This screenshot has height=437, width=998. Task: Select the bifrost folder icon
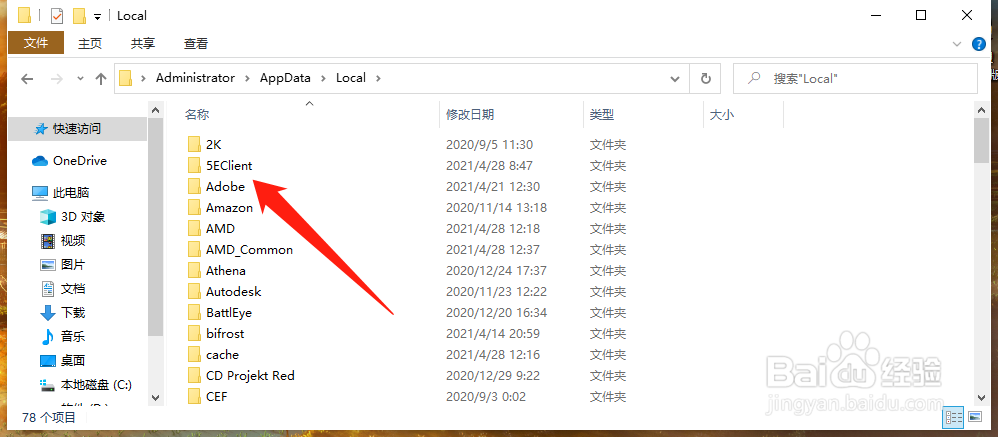tap(194, 333)
